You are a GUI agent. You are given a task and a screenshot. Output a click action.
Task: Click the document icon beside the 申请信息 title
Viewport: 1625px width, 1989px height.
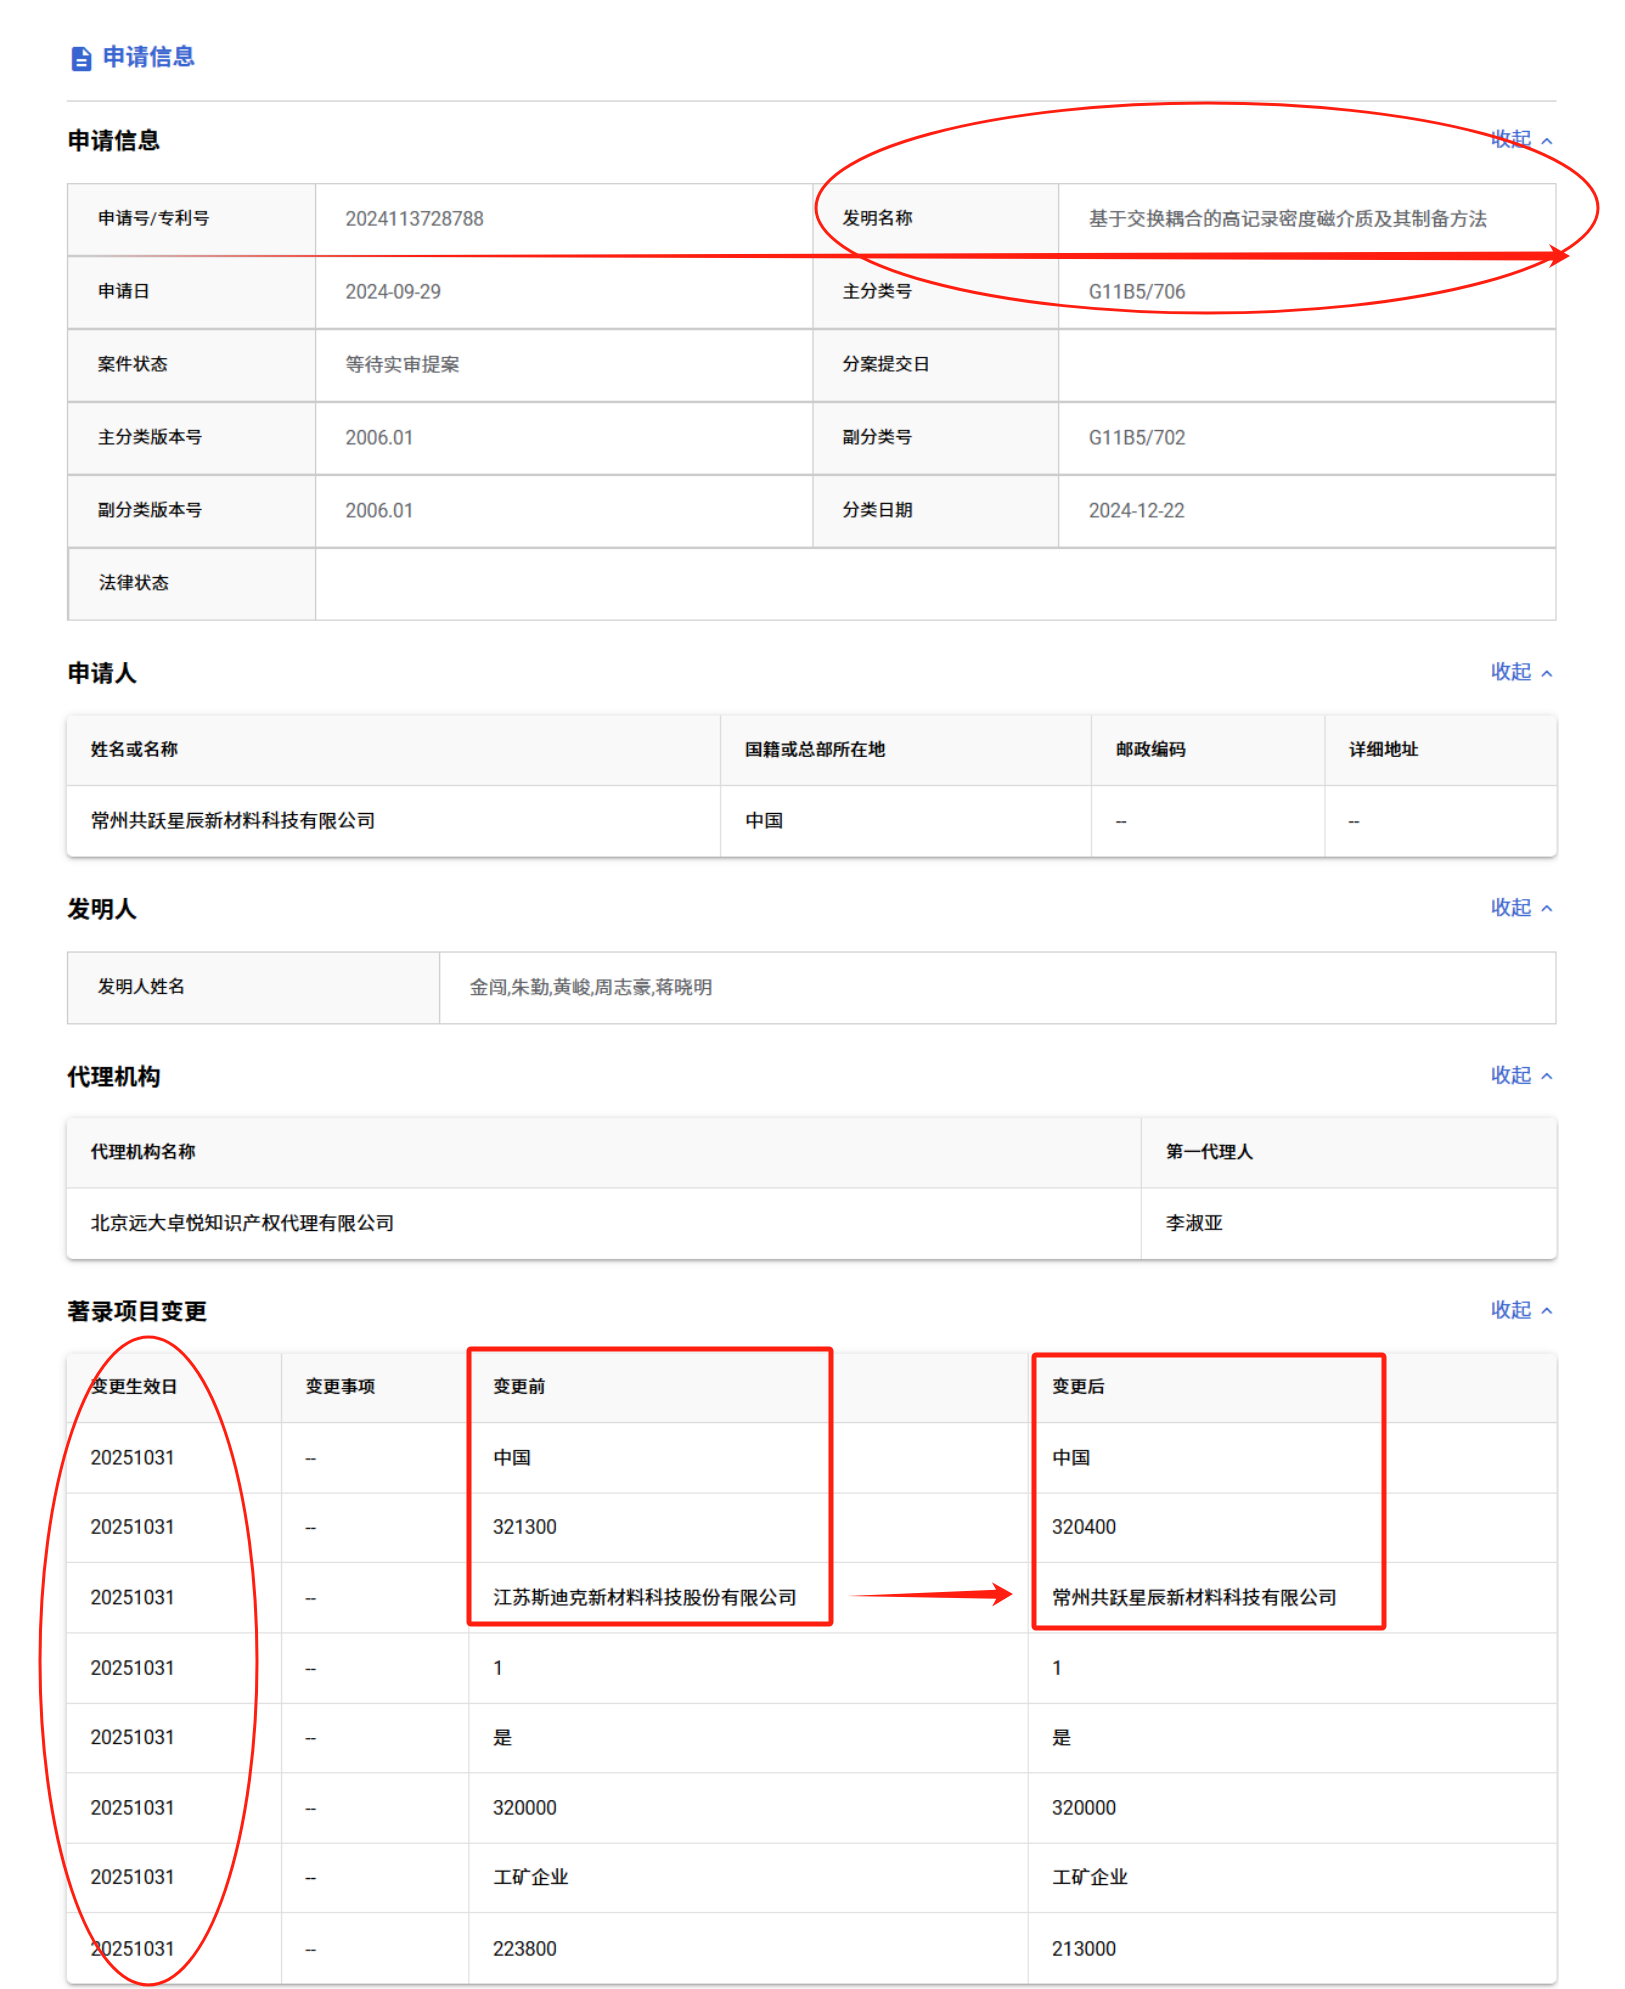(81, 58)
